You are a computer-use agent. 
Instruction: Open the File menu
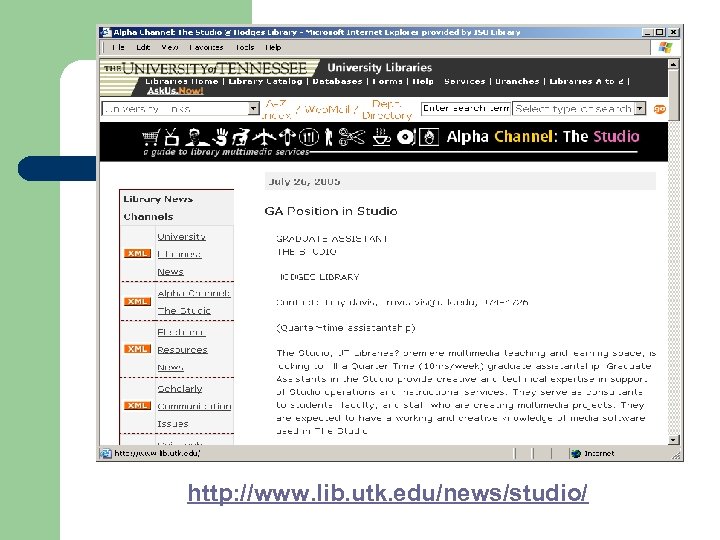pyautogui.click(x=118, y=47)
